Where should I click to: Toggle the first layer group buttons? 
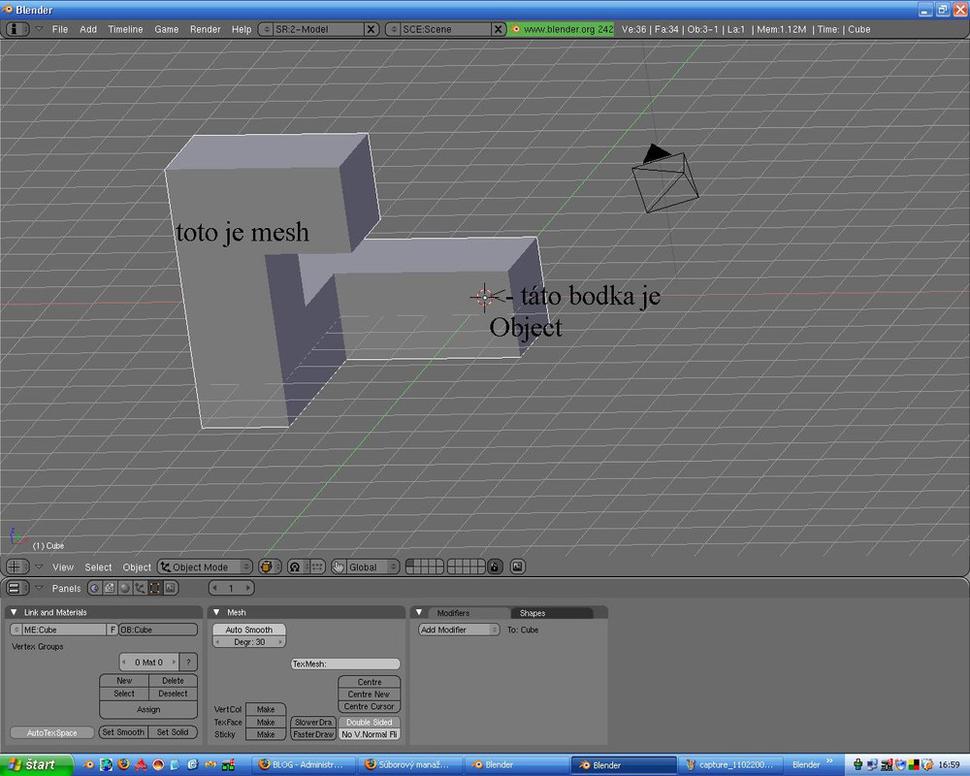(424, 567)
